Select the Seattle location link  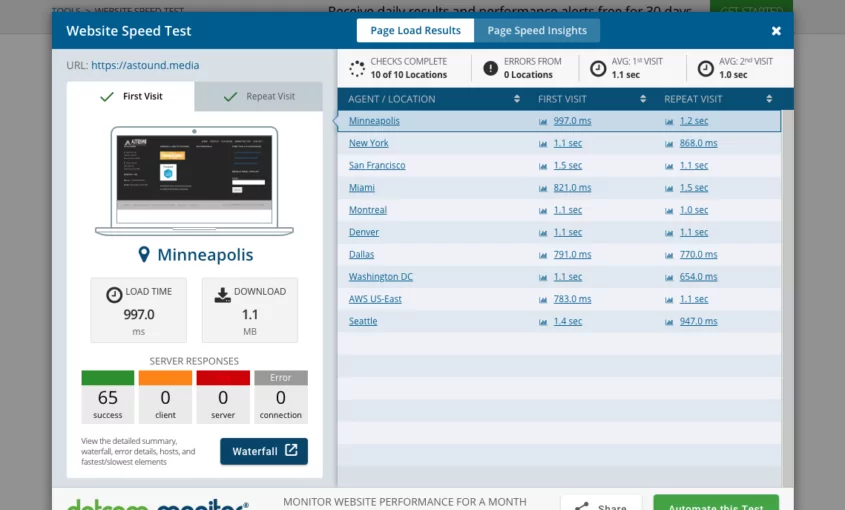click(x=363, y=321)
